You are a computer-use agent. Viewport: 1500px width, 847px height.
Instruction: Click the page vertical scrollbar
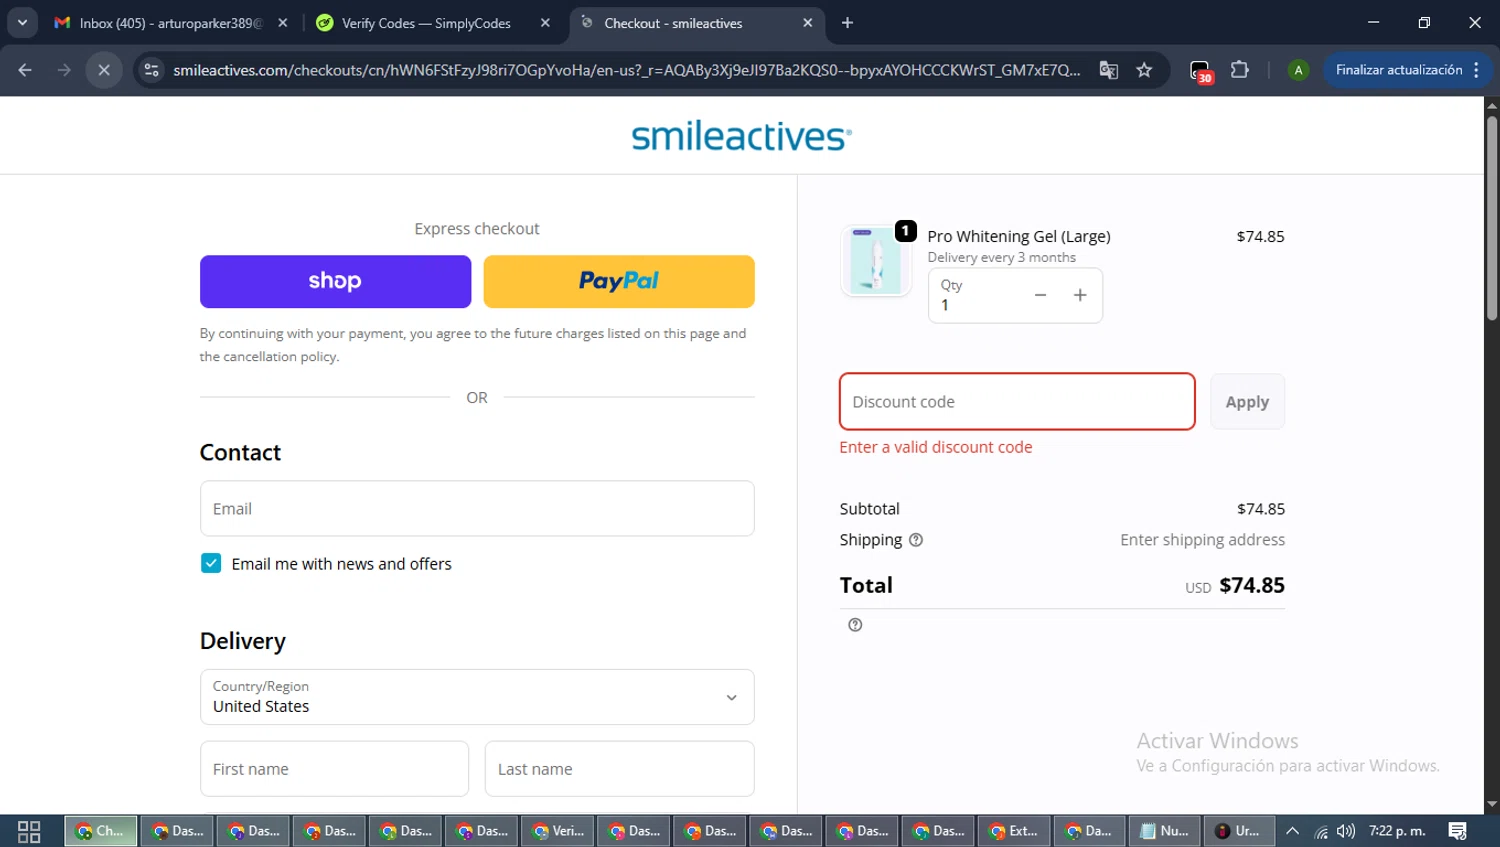click(x=1492, y=218)
